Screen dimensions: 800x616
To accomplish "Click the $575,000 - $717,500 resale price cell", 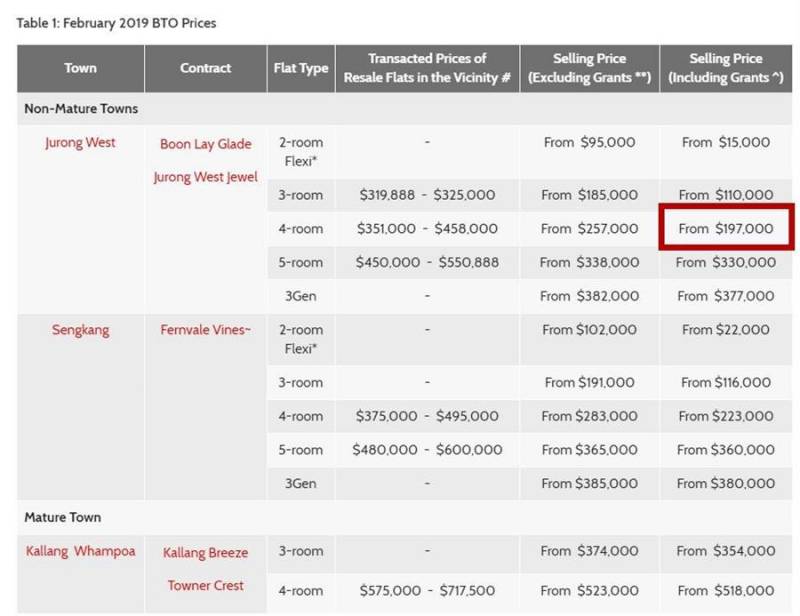I will pos(427,592).
